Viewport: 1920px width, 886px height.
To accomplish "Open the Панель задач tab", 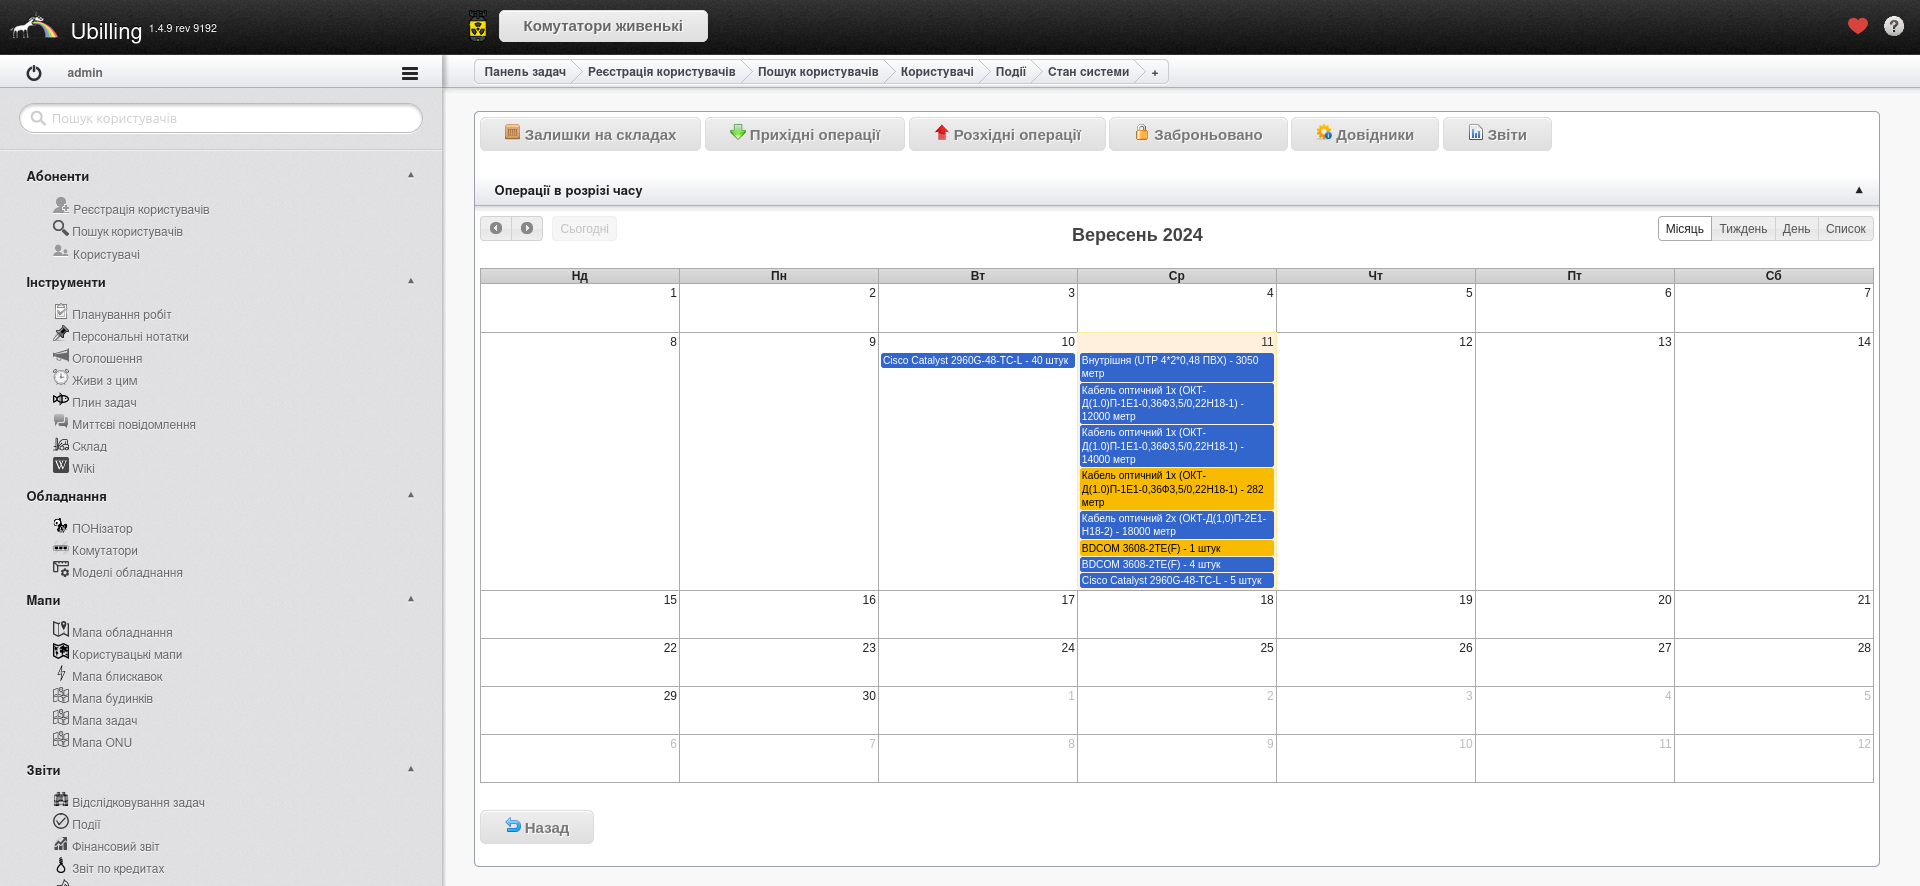I will tap(524, 72).
